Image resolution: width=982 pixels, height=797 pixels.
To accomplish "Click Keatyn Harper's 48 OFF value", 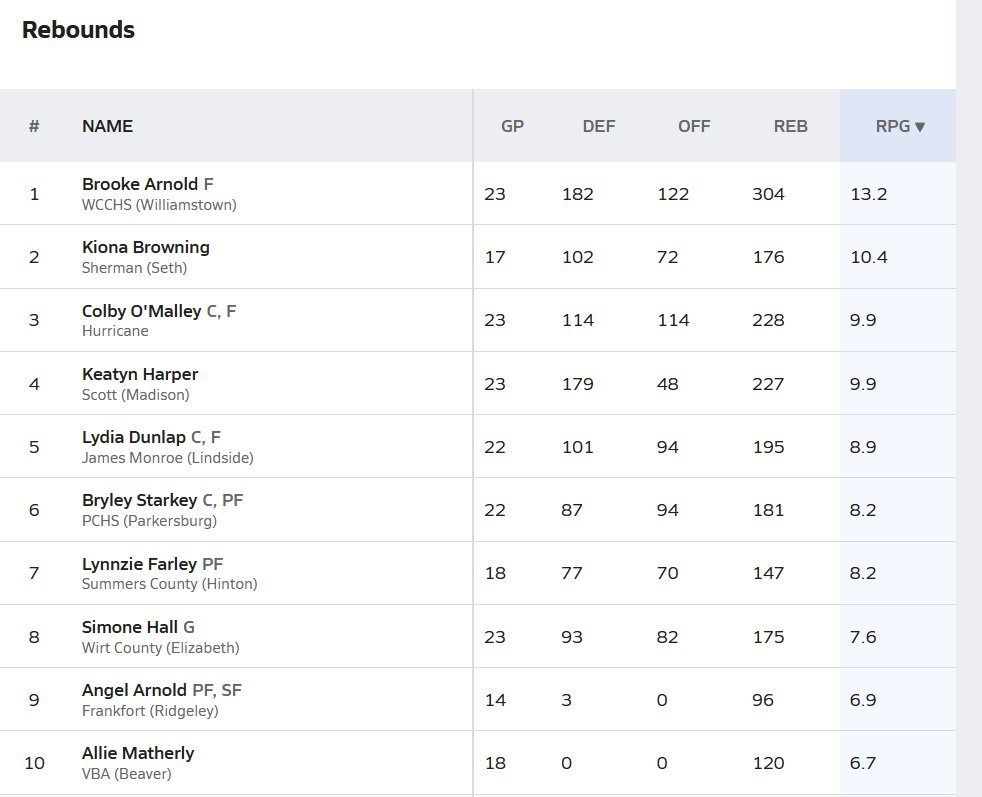I will click(x=668, y=384).
